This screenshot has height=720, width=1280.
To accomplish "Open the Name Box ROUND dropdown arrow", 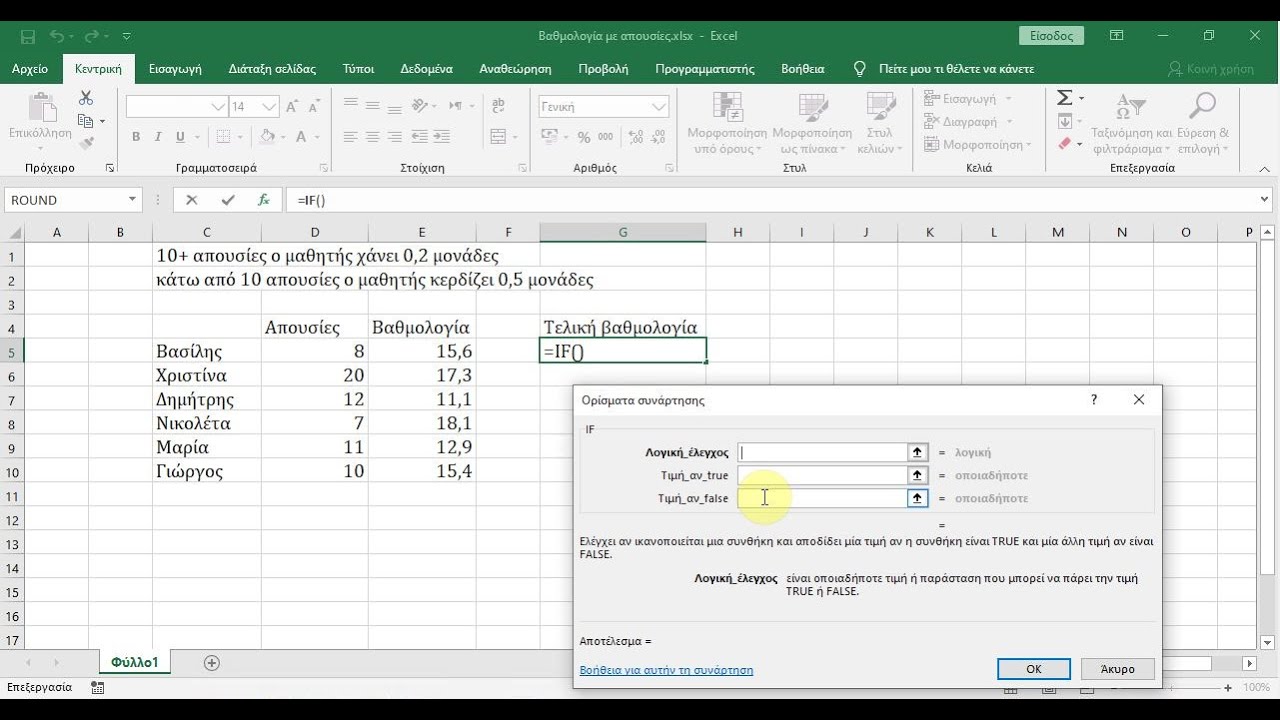I will (x=132, y=200).
